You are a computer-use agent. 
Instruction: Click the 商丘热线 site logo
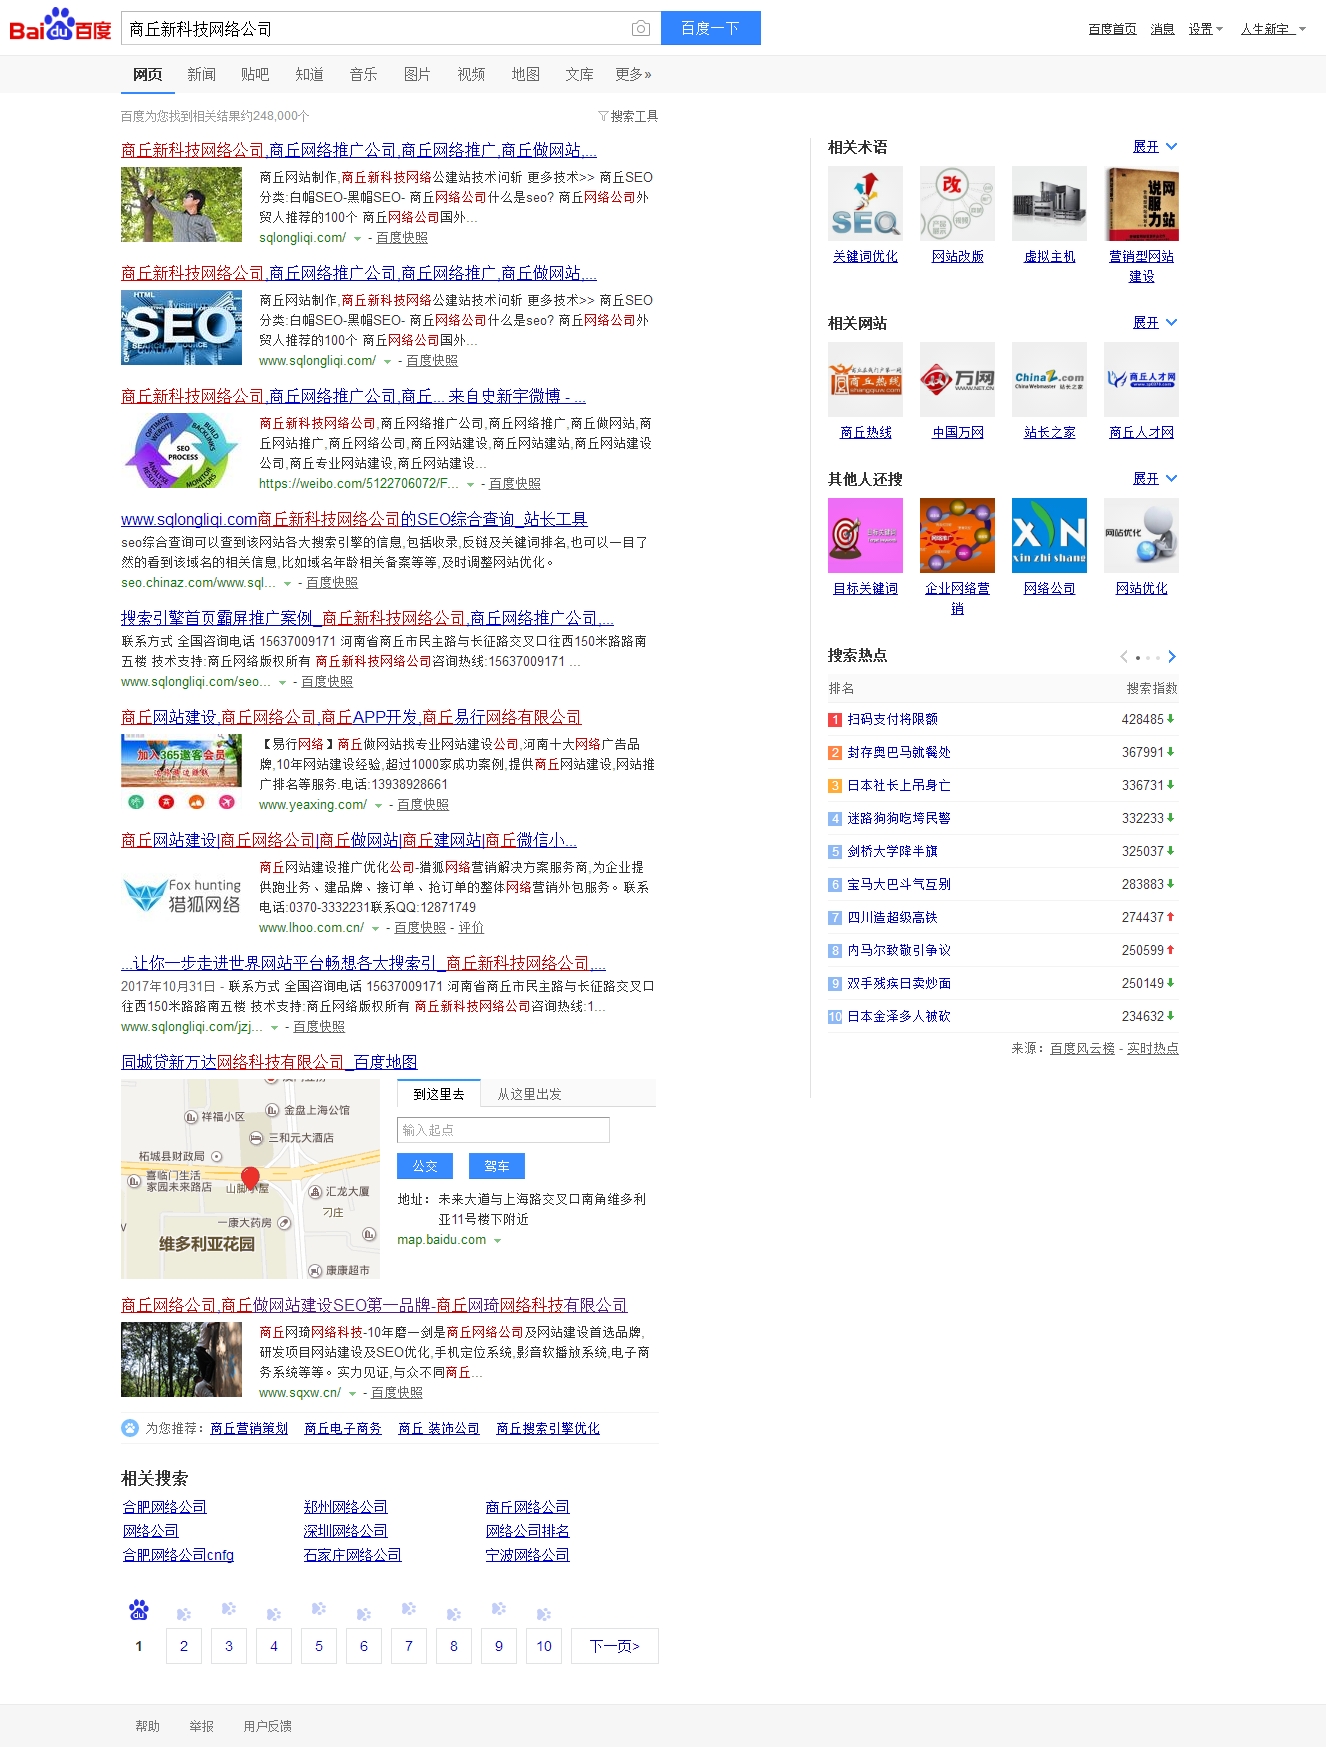point(865,380)
